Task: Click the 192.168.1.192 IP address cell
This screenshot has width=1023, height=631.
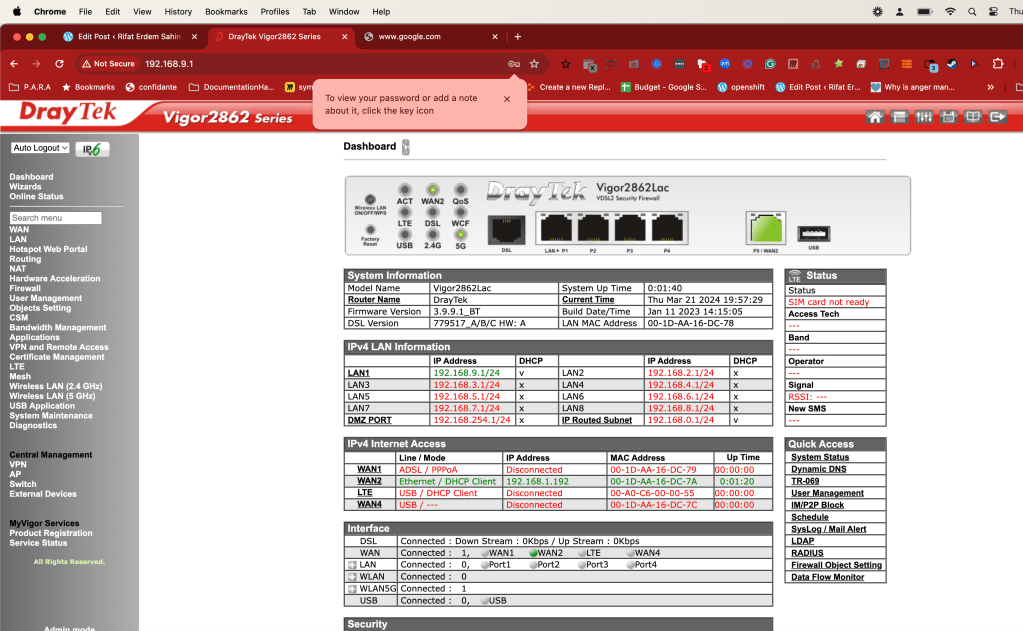Action: (555, 482)
